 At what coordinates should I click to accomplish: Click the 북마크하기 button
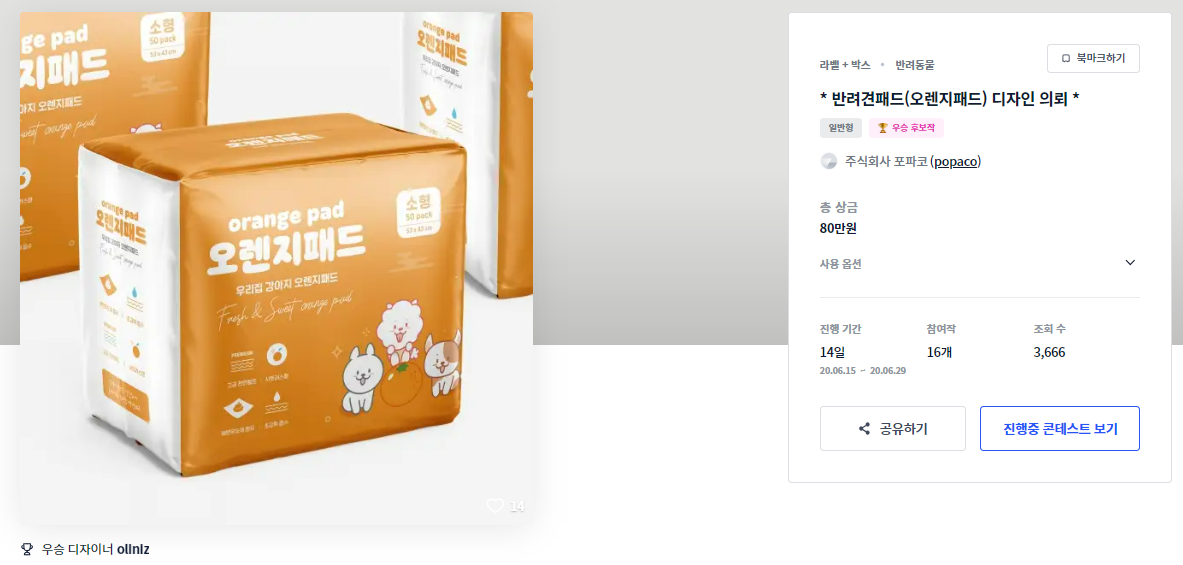click(1093, 58)
